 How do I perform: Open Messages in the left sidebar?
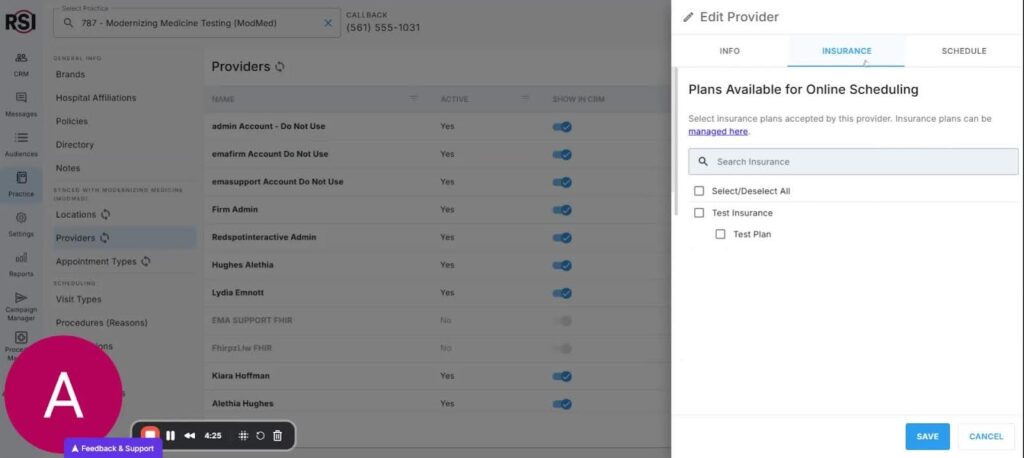(21, 103)
